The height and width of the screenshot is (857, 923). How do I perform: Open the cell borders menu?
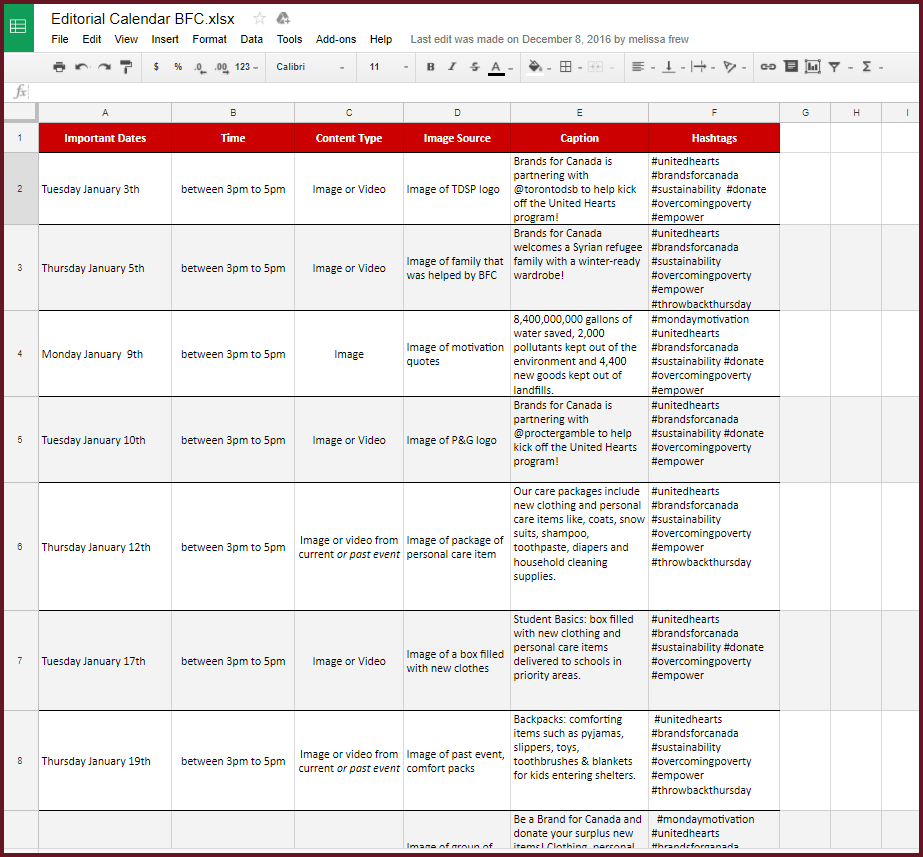pos(566,67)
